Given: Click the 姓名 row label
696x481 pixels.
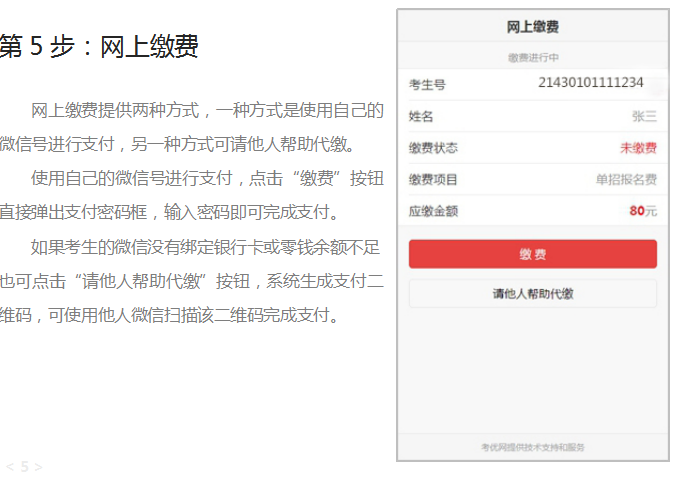Looking at the screenshot, I should (421, 117).
